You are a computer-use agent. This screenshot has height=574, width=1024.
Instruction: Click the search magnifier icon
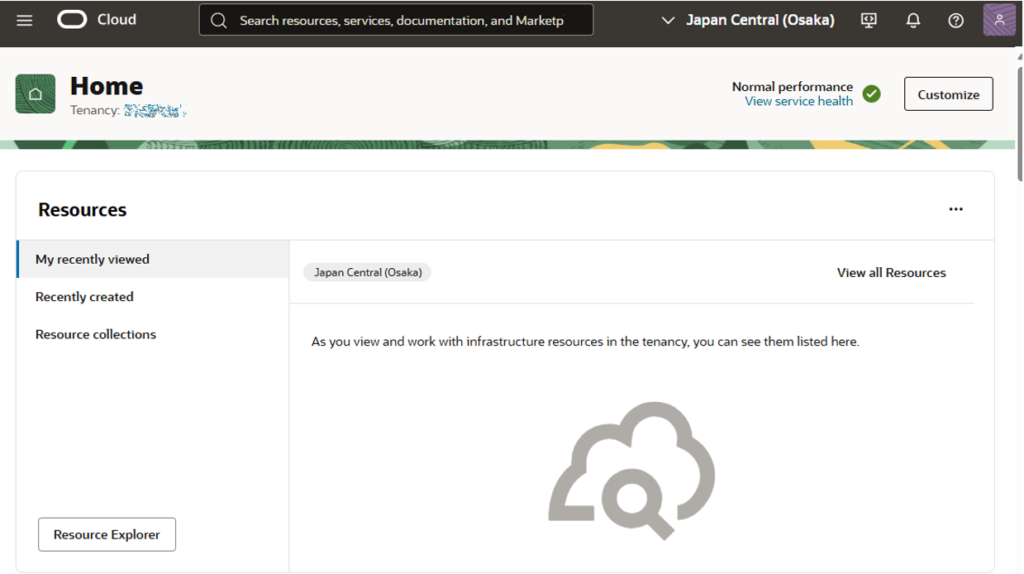point(219,20)
